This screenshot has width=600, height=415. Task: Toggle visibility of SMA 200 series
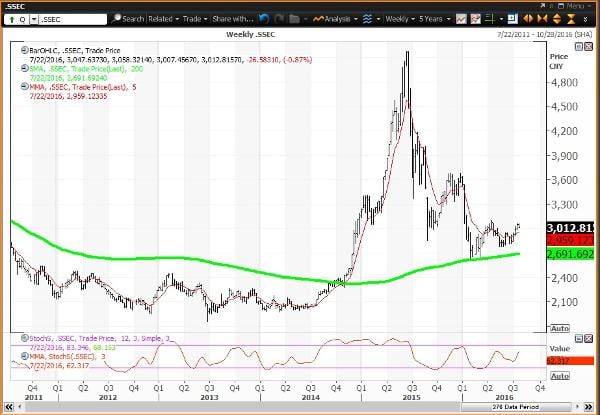24,68
